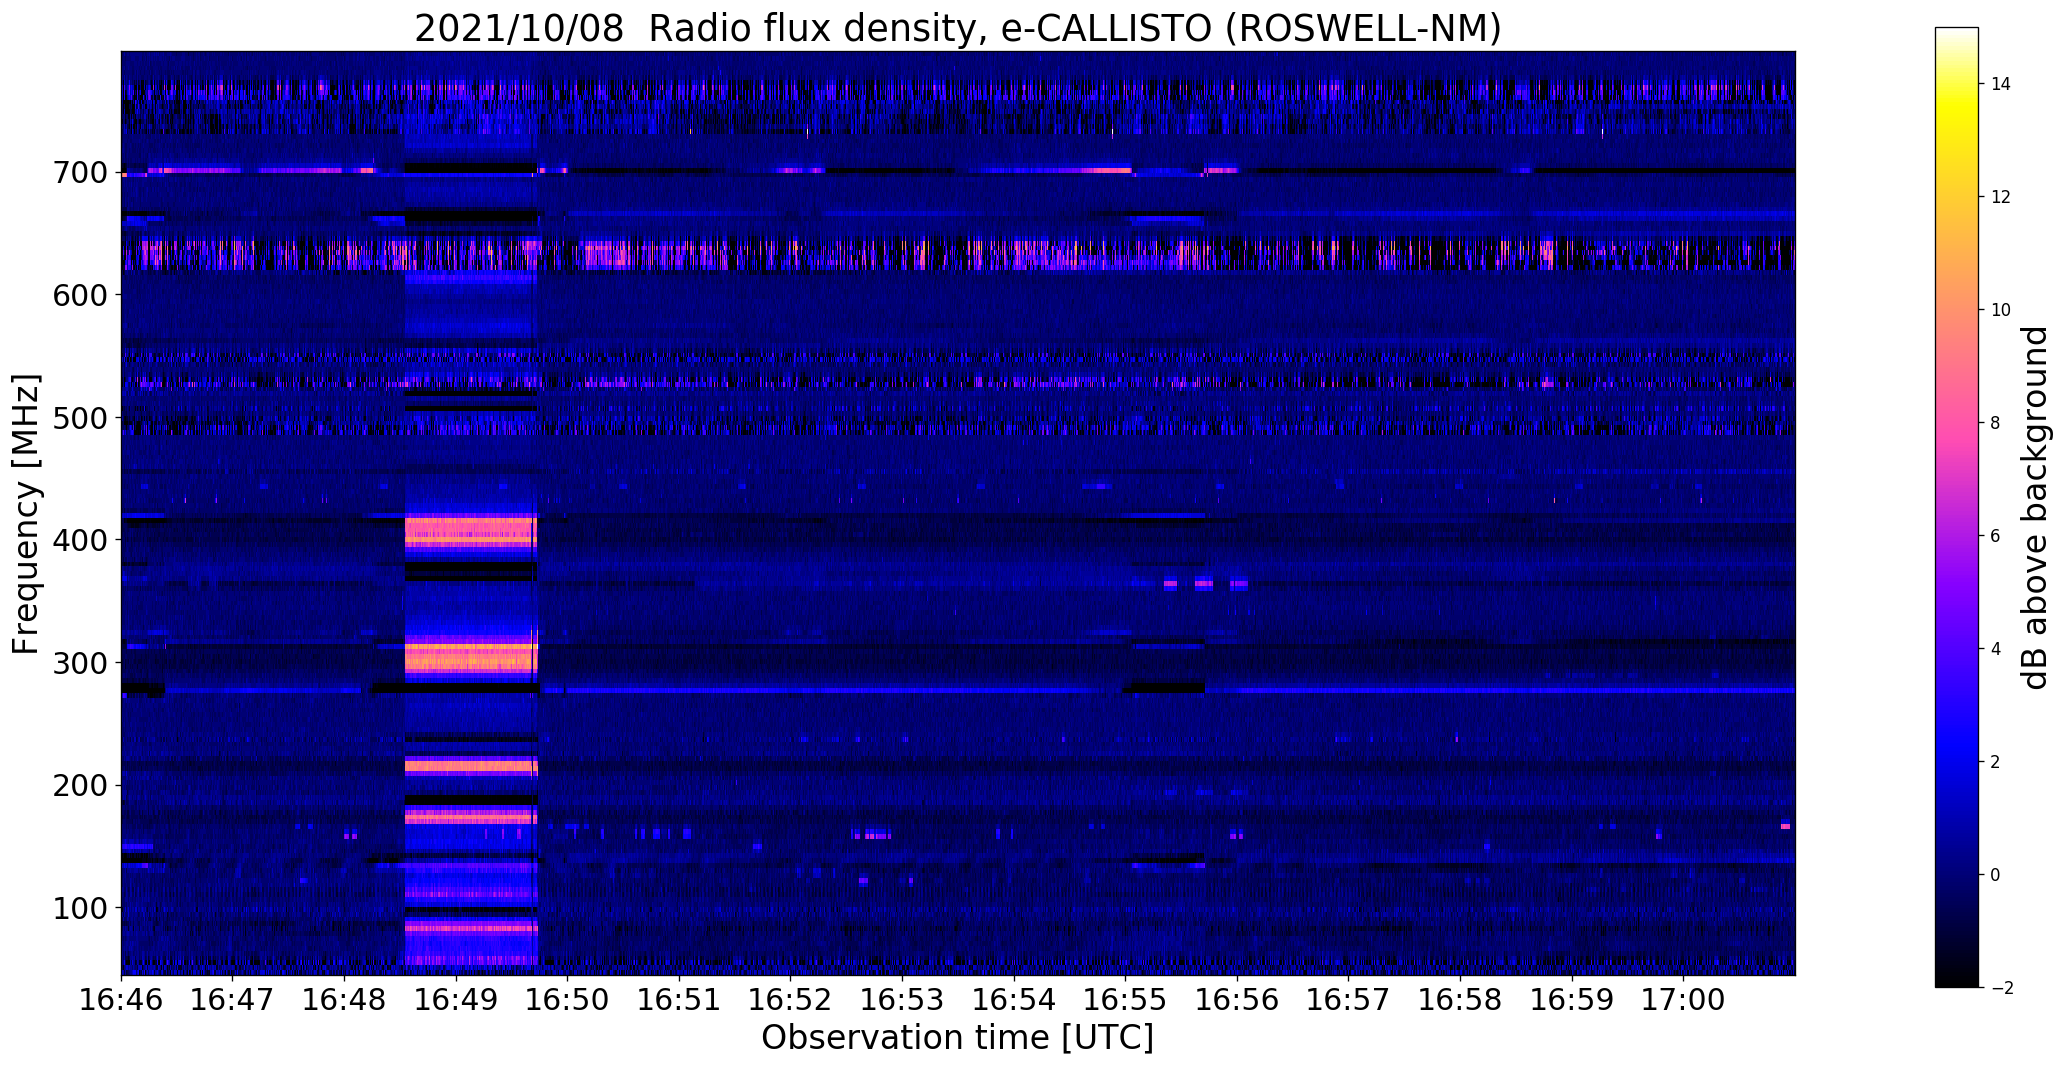
Task: Click the colorbar tick label 2
Action: point(1996,762)
